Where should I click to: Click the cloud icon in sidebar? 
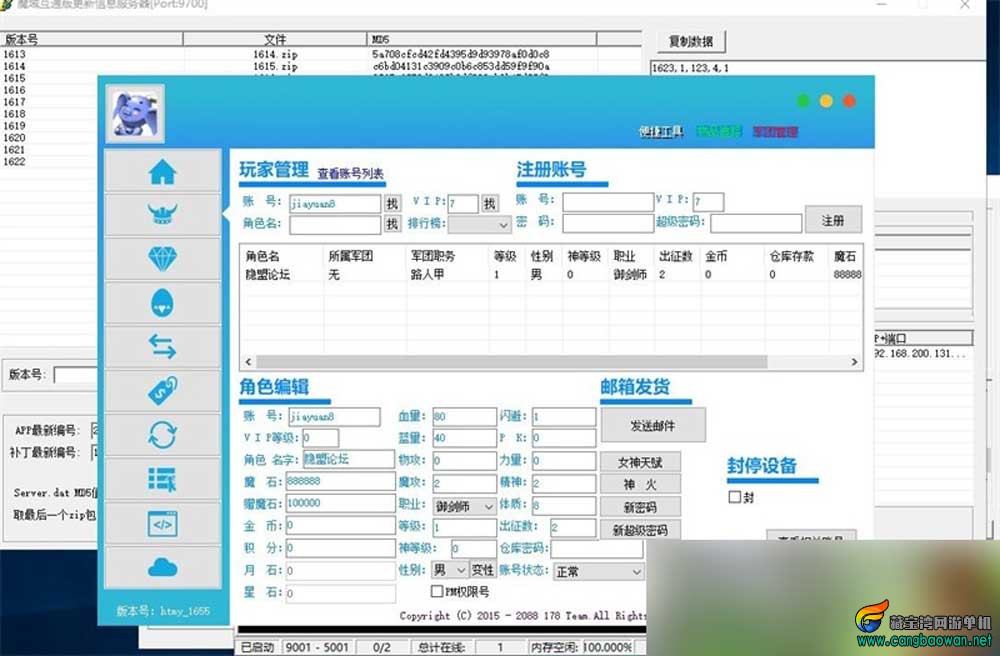(162, 567)
